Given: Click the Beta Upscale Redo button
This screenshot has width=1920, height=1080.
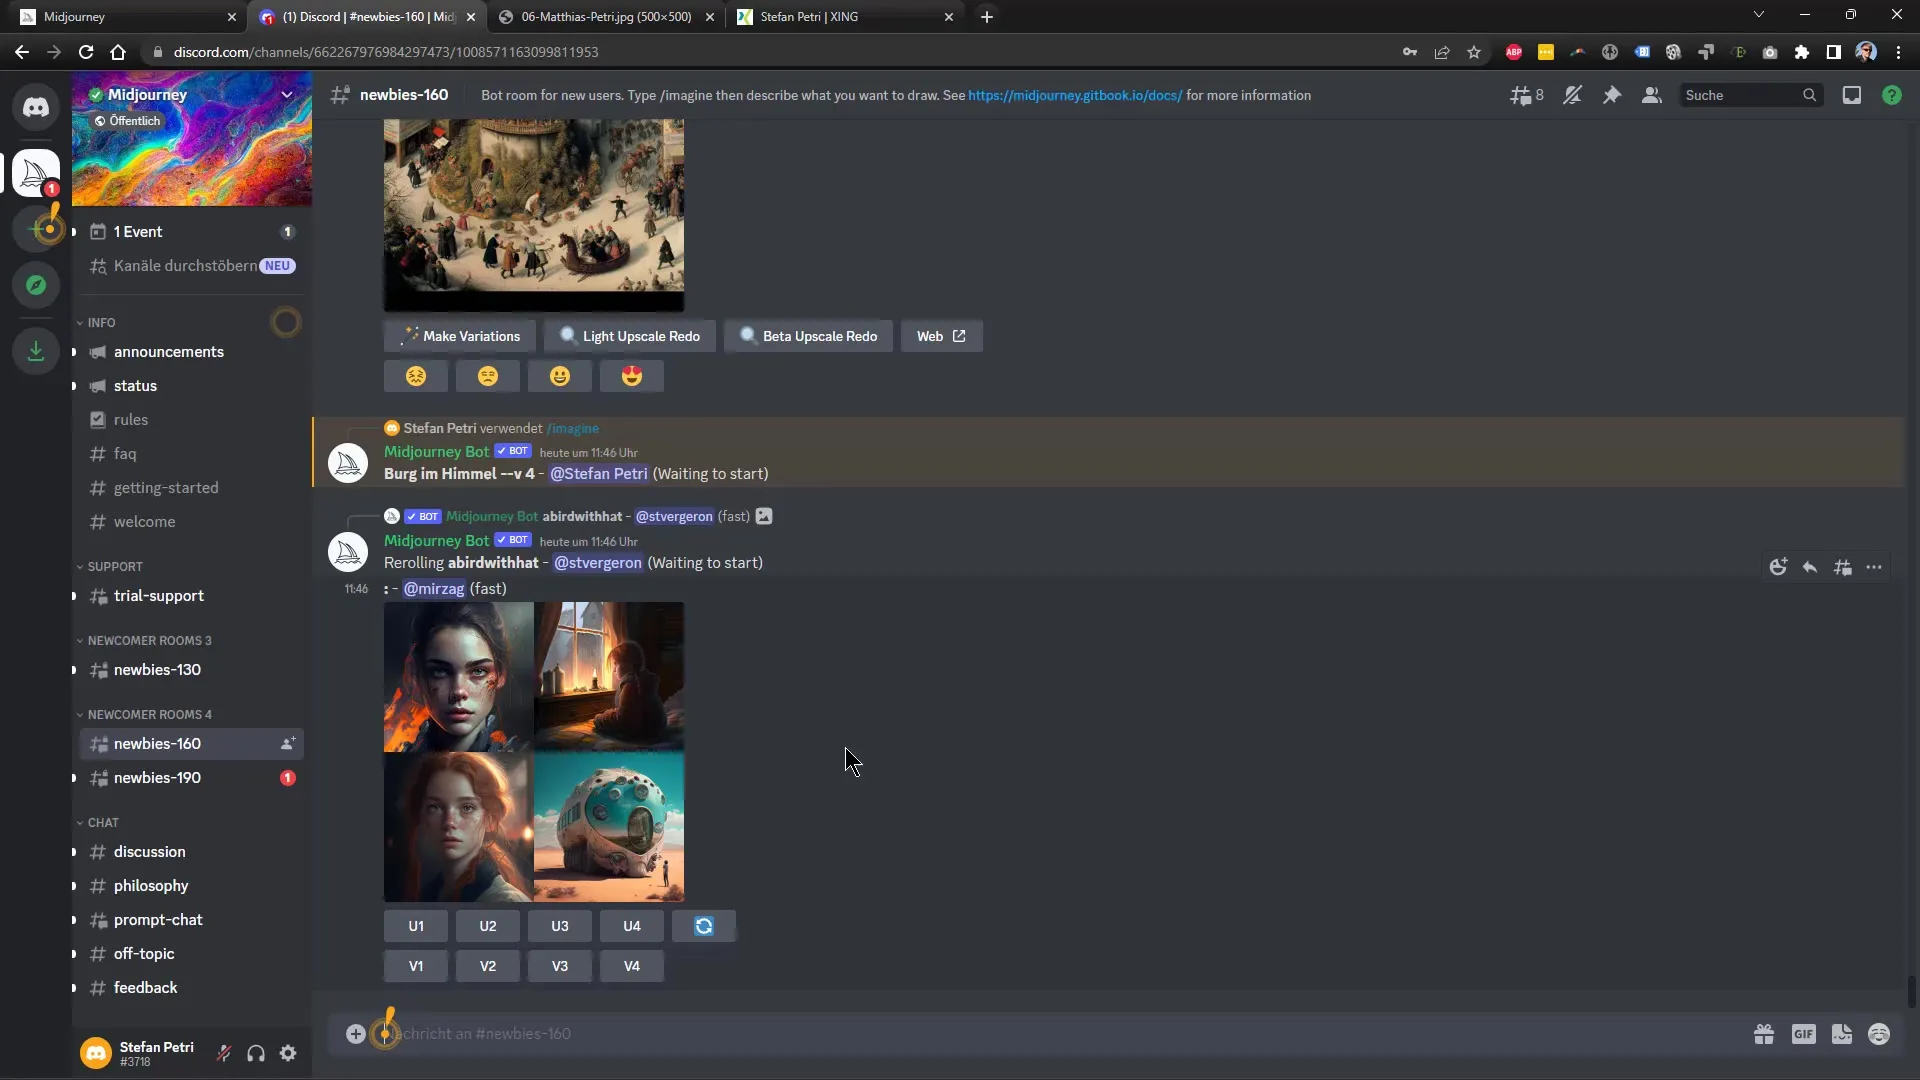Looking at the screenshot, I should 808,335.
